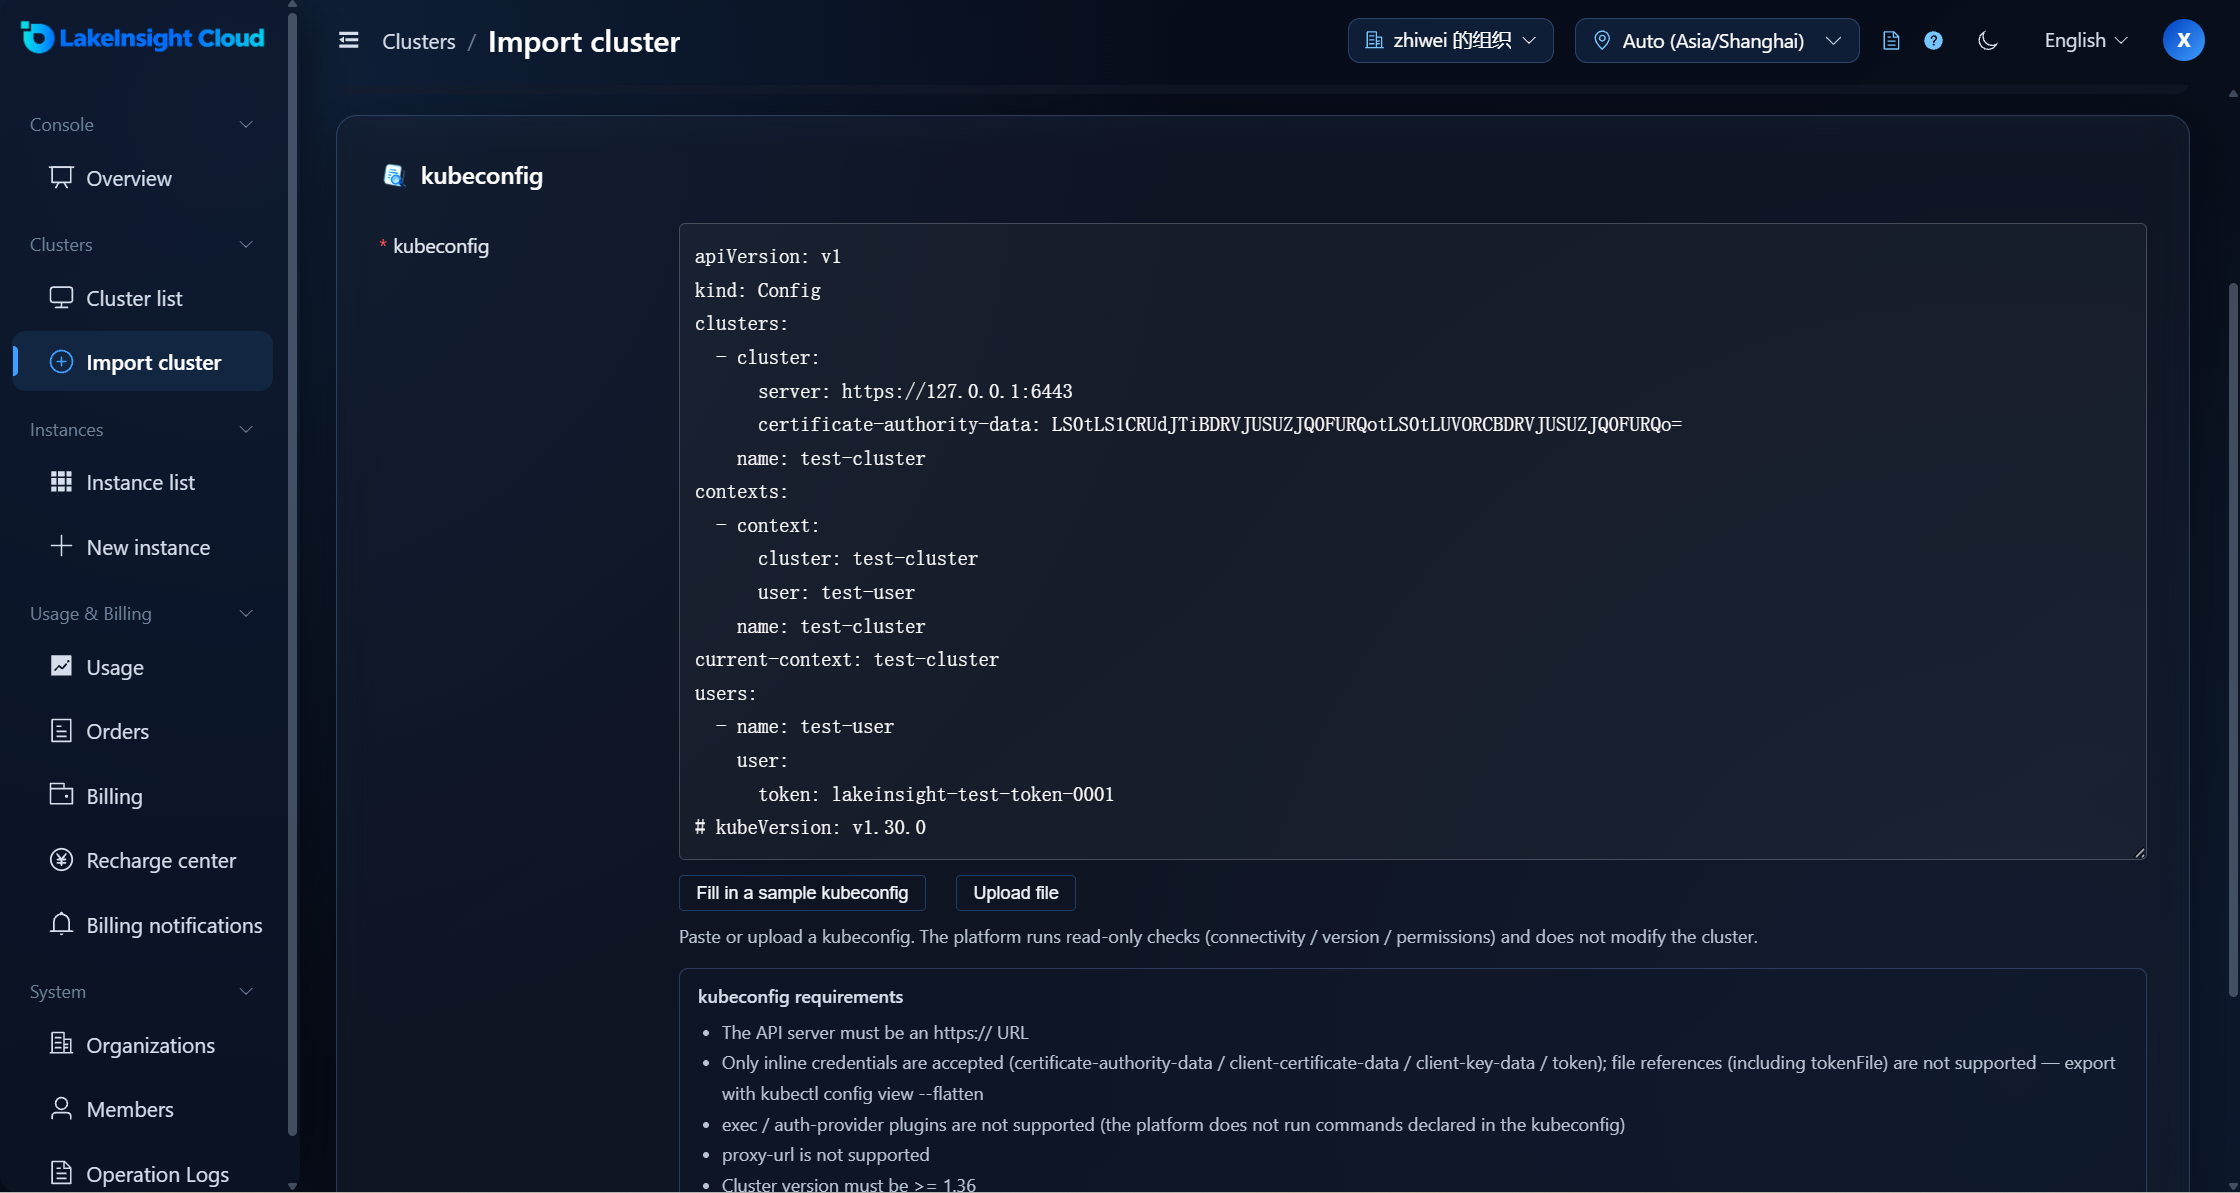
Task: Click the Operation Logs file icon
Action: 61,1173
